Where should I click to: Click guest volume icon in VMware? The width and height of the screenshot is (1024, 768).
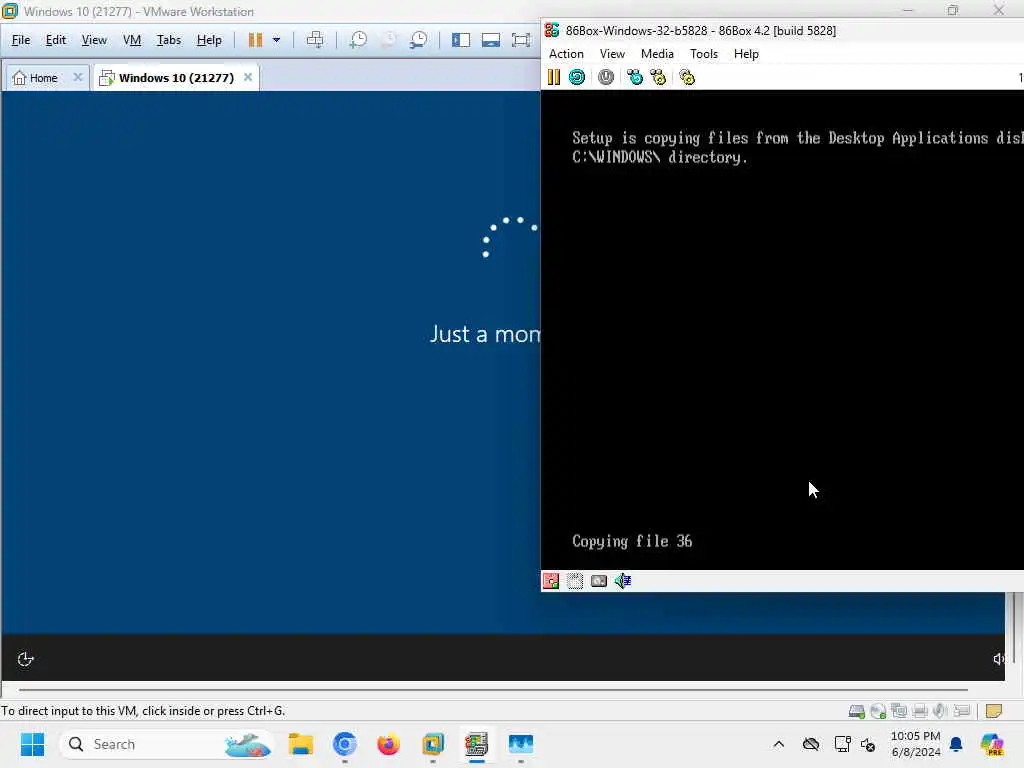tap(999, 659)
